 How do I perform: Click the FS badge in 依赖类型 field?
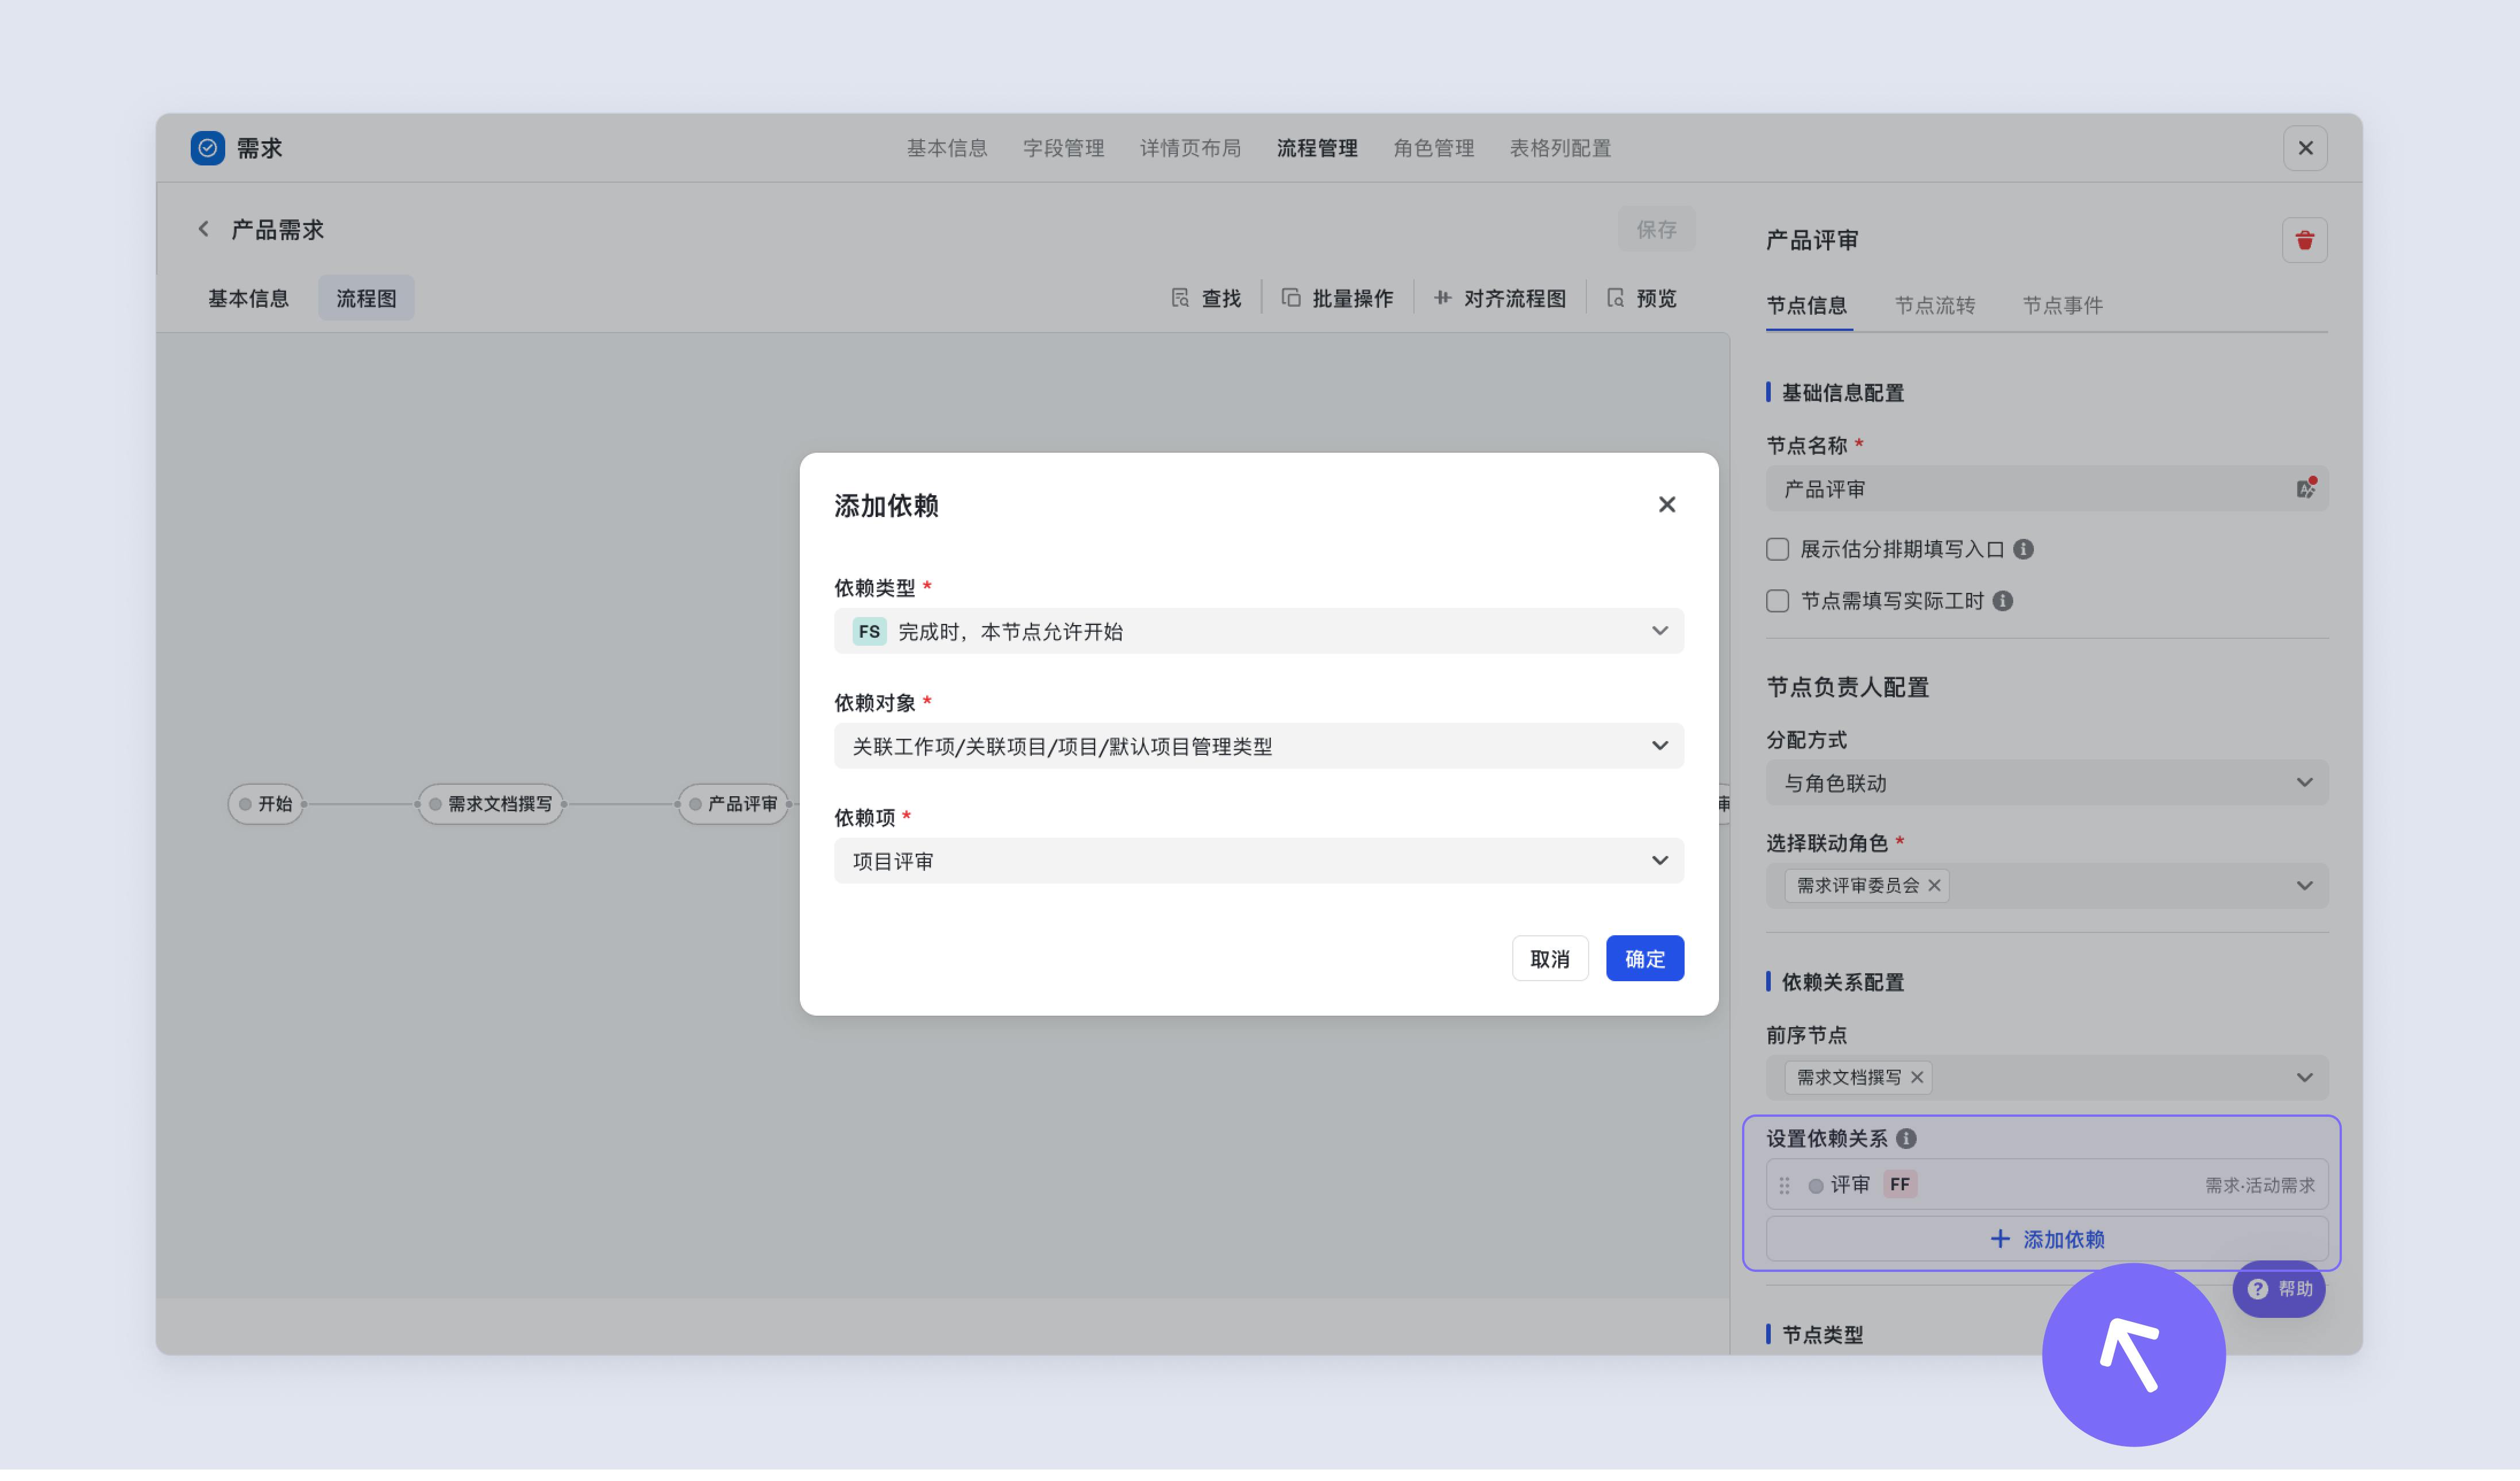(x=869, y=632)
